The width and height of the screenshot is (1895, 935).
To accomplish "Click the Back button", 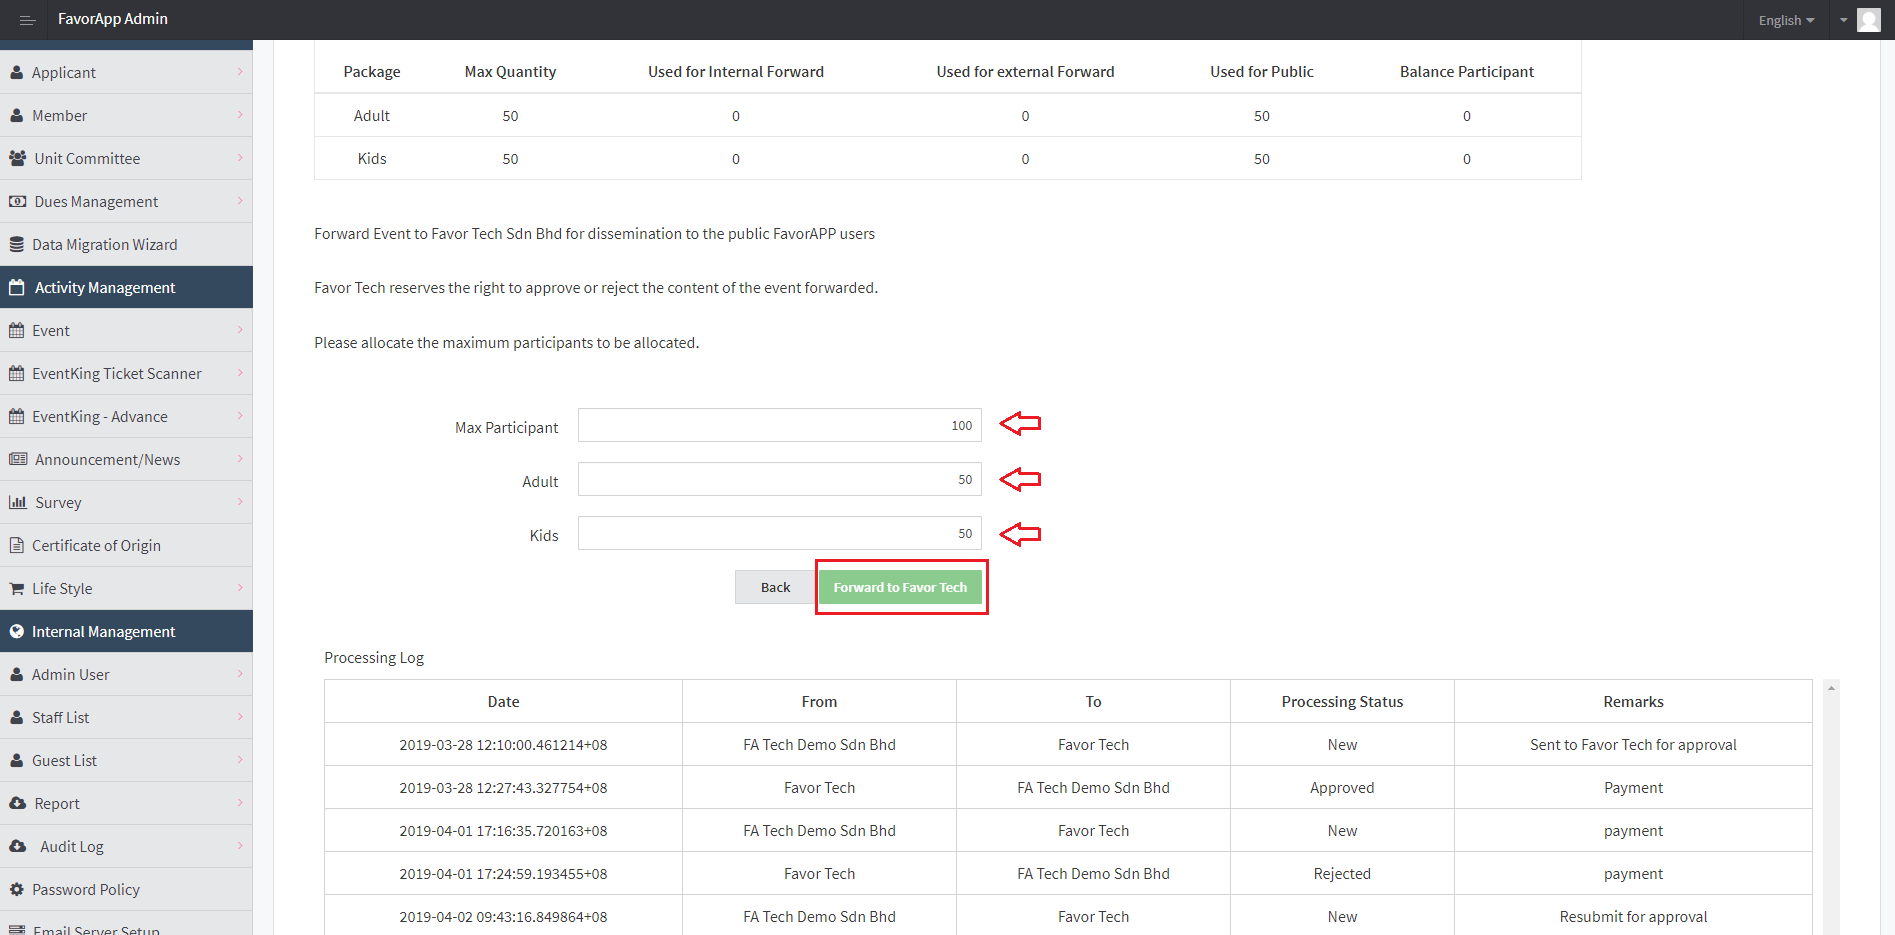I will (x=775, y=587).
